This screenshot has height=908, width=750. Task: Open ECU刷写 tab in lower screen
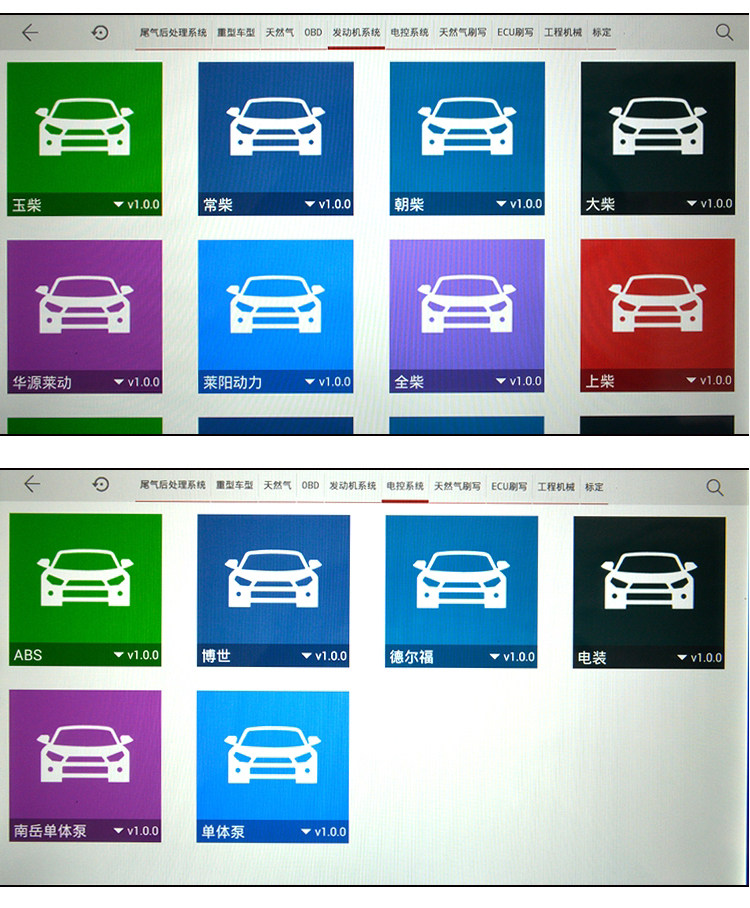(509, 486)
